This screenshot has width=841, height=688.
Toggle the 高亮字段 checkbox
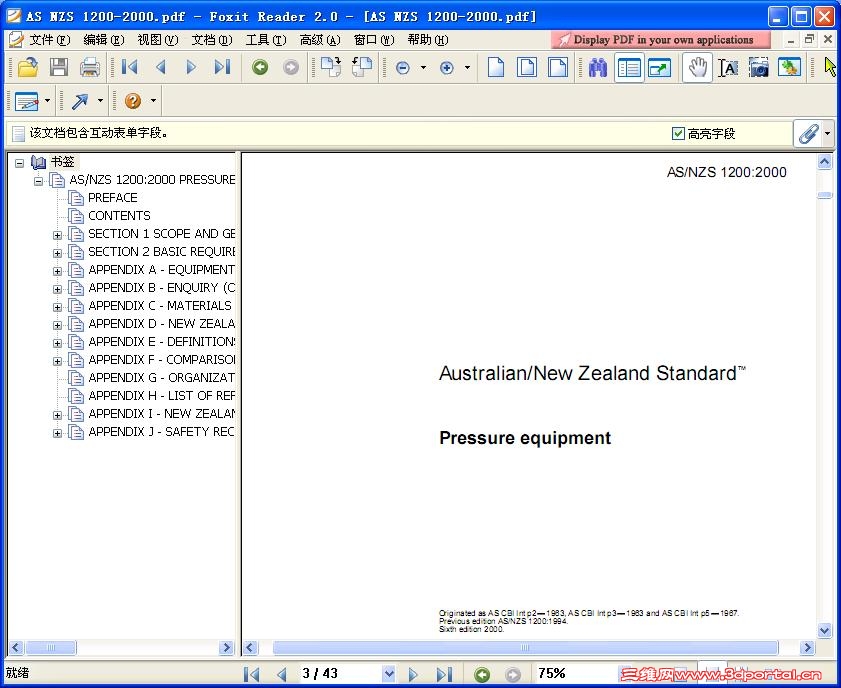pyautogui.click(x=678, y=133)
